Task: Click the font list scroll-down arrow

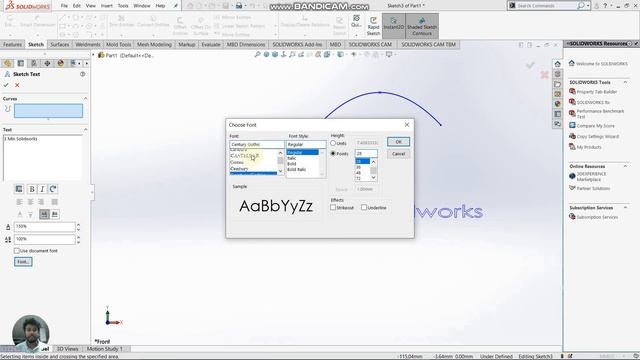Action: coord(280,171)
